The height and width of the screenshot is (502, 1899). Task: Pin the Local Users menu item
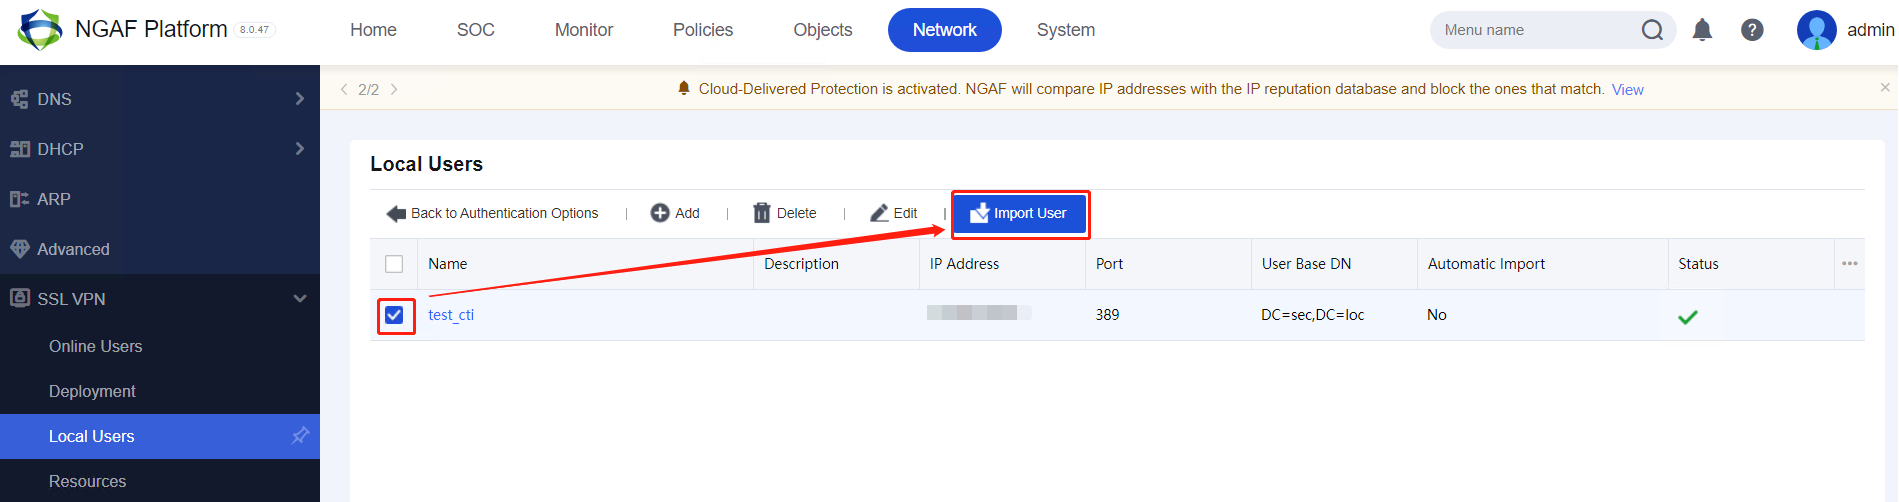(300, 436)
